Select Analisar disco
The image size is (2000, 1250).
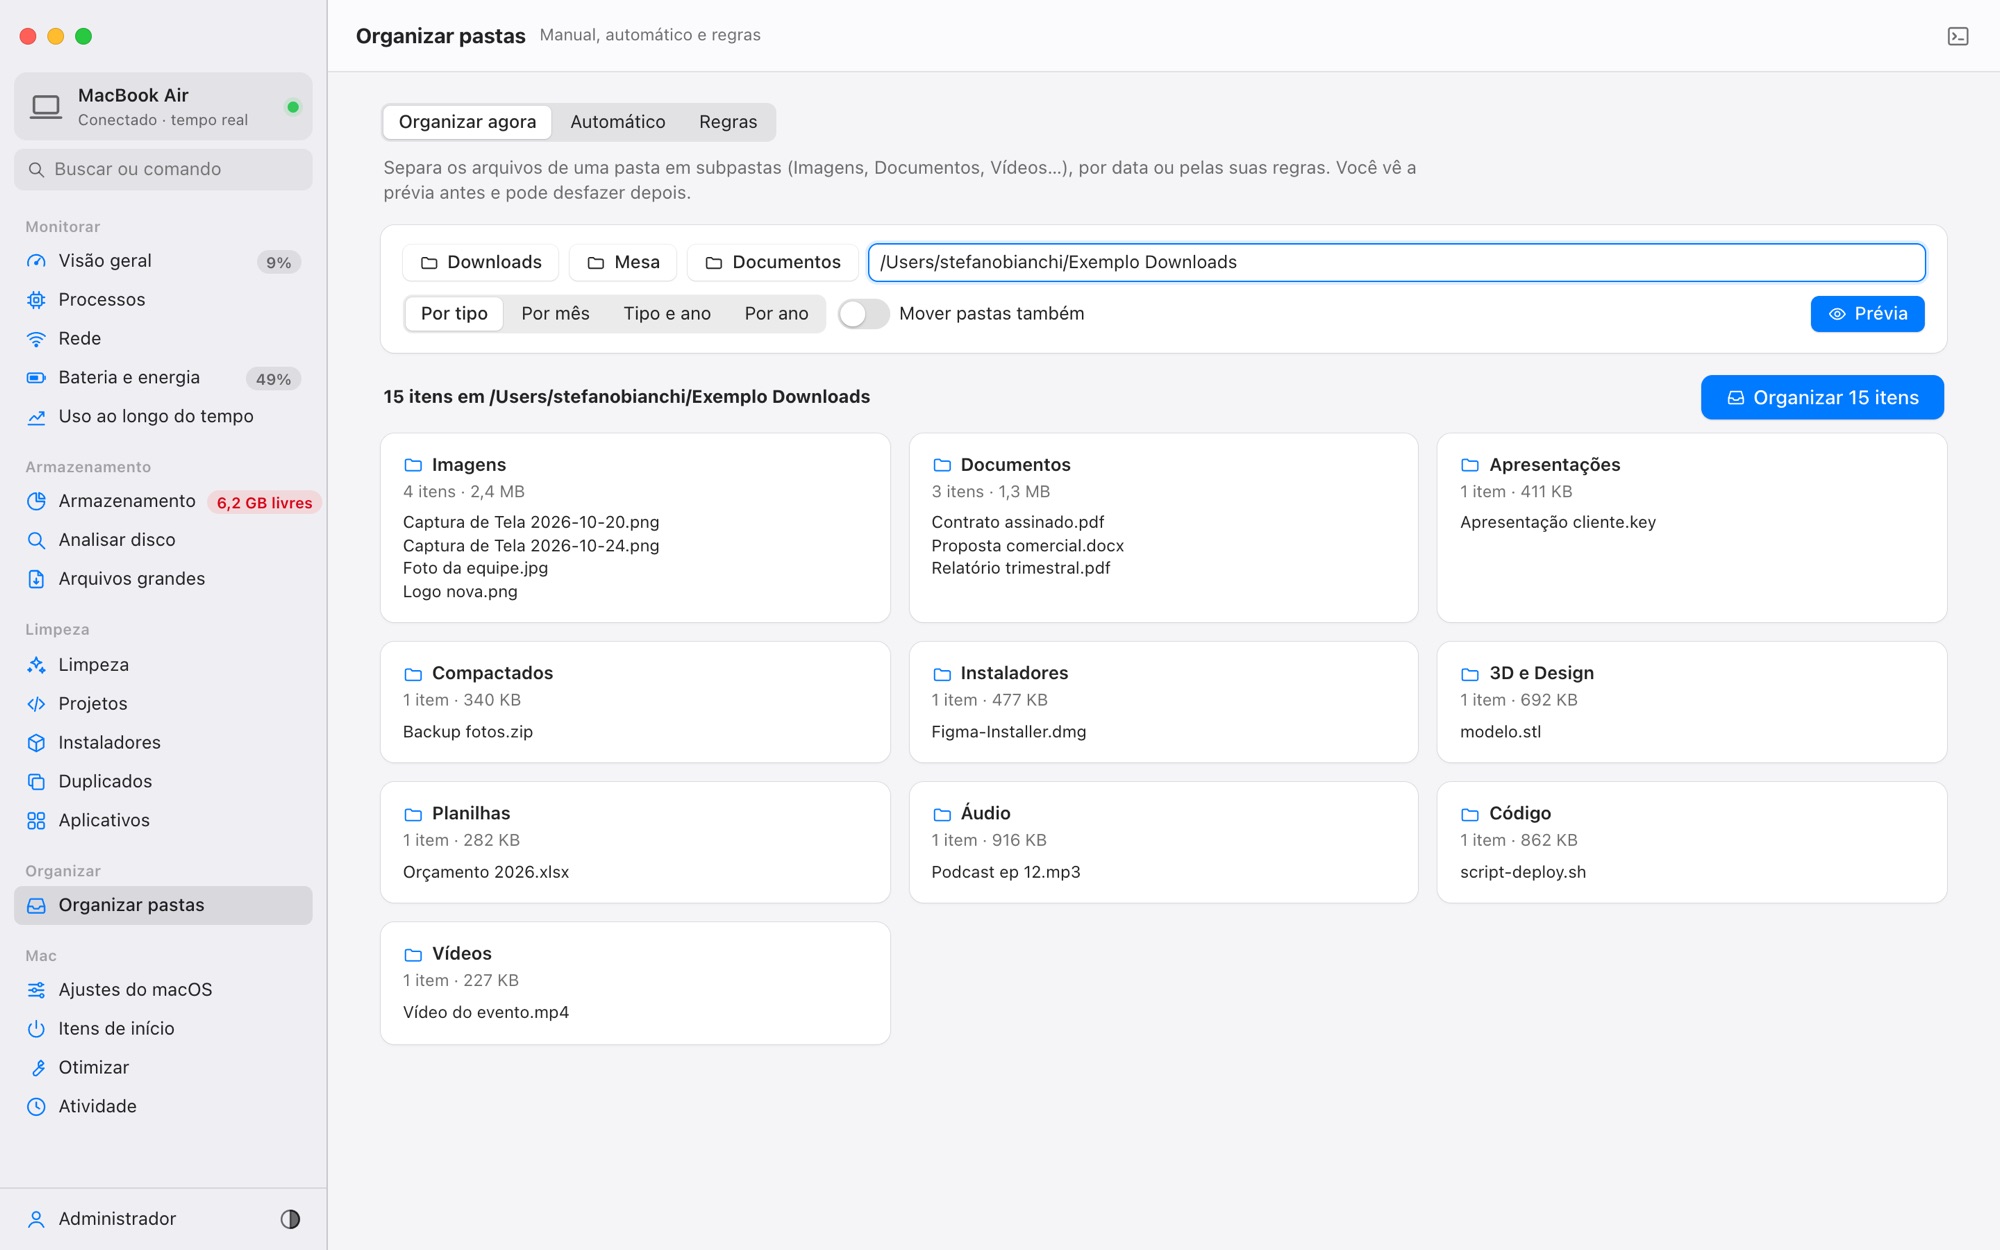coord(163,540)
